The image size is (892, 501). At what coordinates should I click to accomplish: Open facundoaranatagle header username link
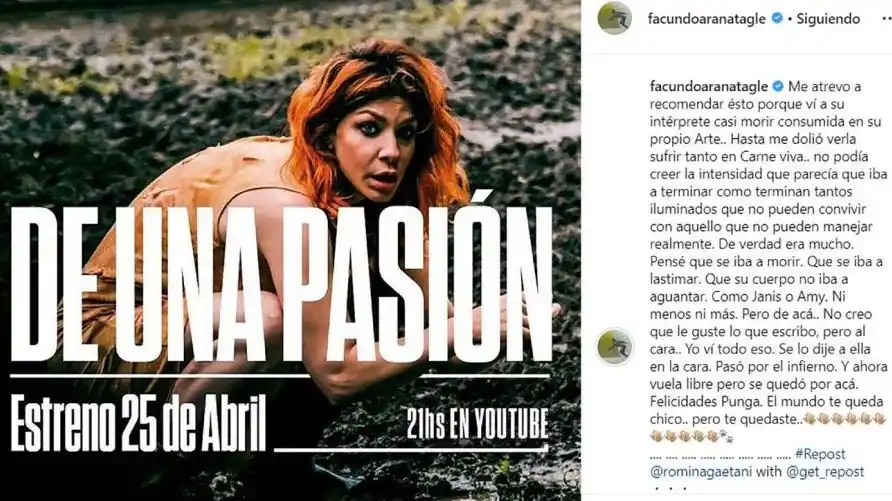tap(707, 18)
